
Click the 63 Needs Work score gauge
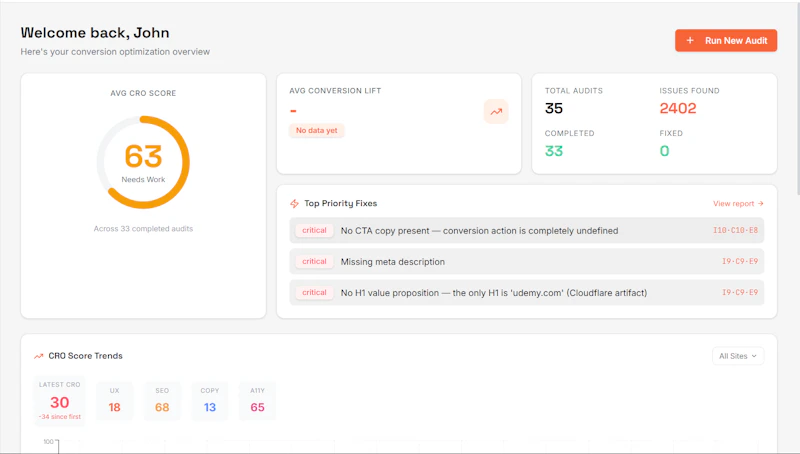(143, 162)
